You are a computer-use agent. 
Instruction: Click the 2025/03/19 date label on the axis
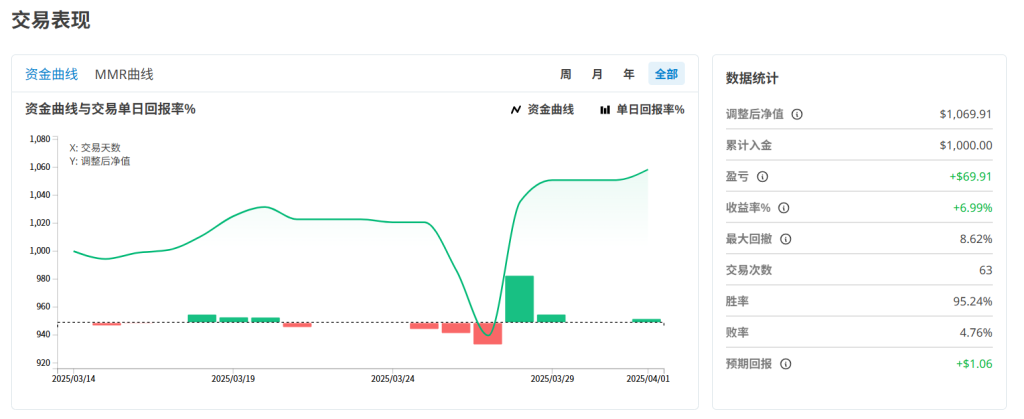coord(233,379)
